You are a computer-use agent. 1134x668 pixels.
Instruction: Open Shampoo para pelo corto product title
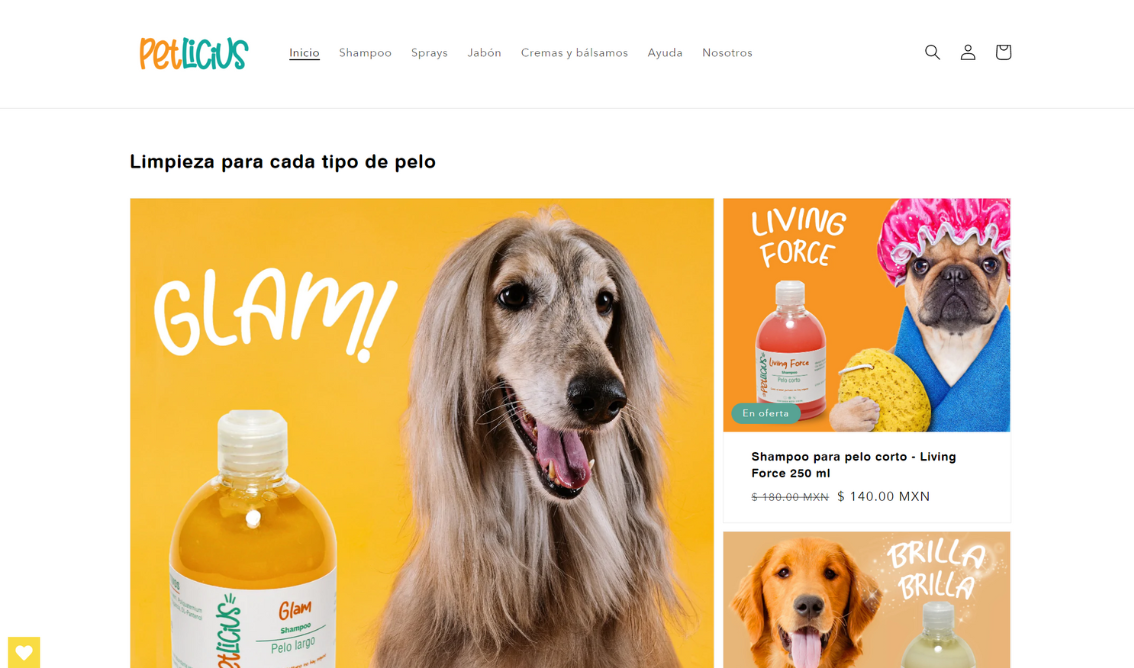click(853, 465)
